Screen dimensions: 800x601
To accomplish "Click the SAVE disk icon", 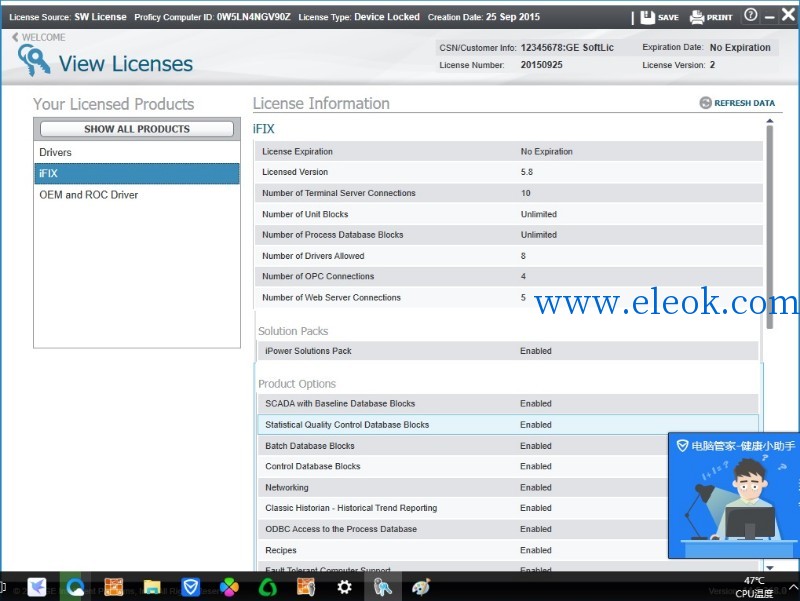I will point(647,17).
